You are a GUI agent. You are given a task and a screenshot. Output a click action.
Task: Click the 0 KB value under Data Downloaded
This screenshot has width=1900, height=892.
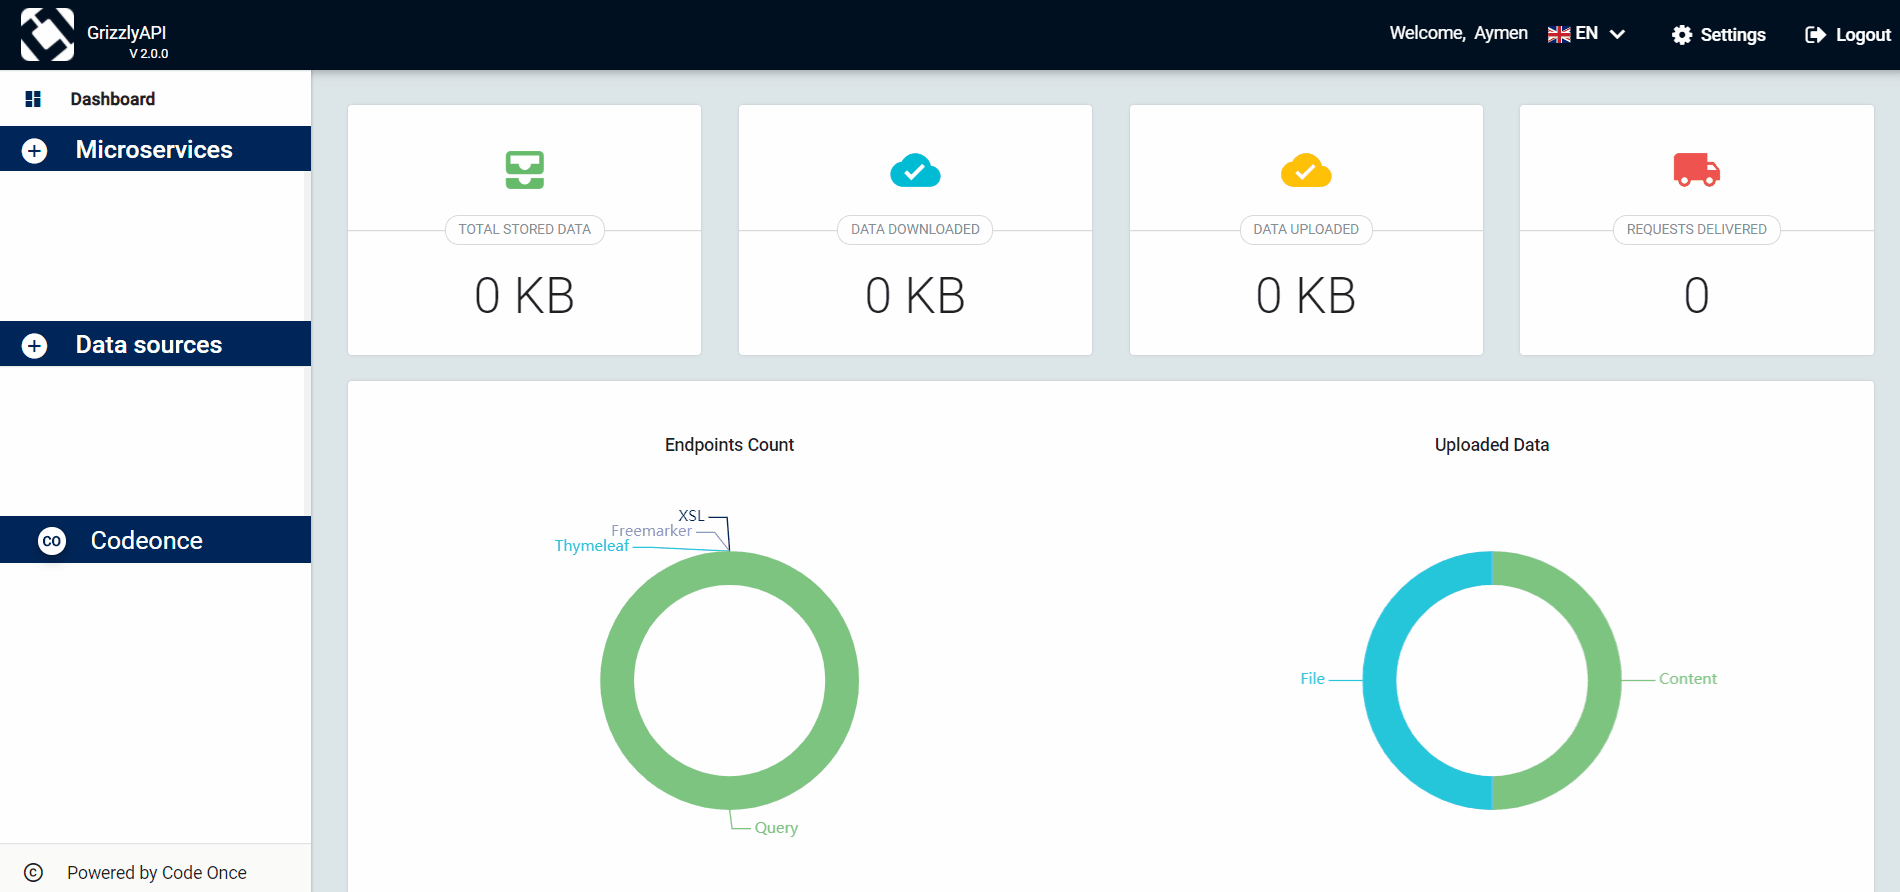coord(915,296)
